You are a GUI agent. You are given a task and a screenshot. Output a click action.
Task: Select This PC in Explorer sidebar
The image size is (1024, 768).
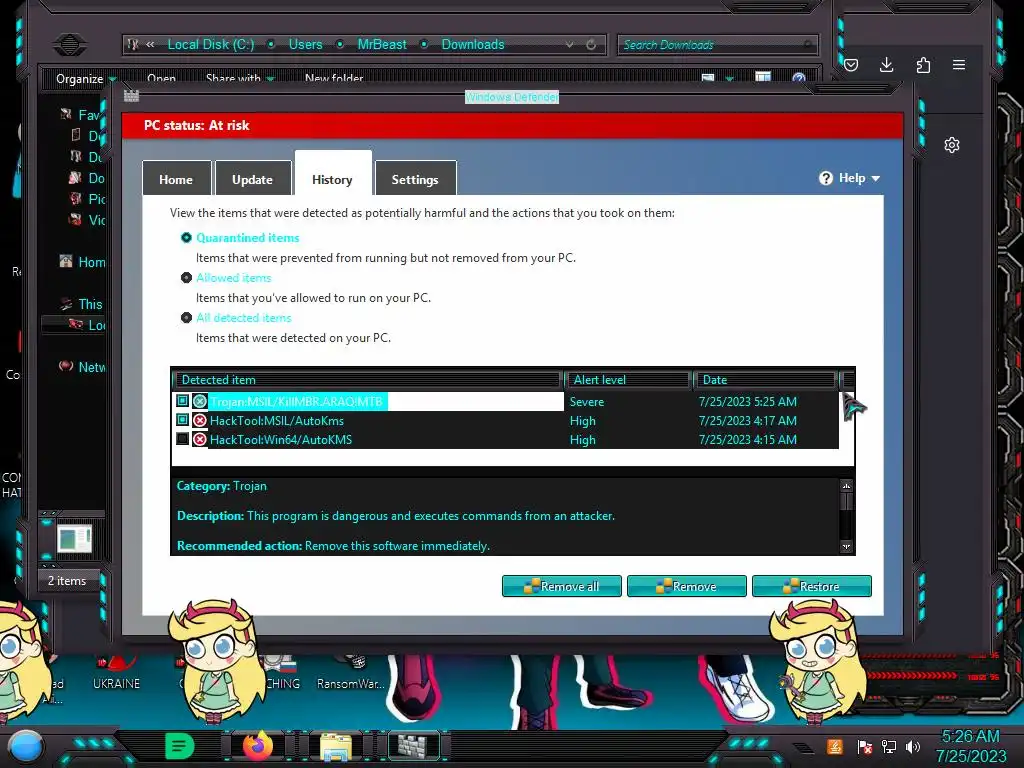(82, 304)
